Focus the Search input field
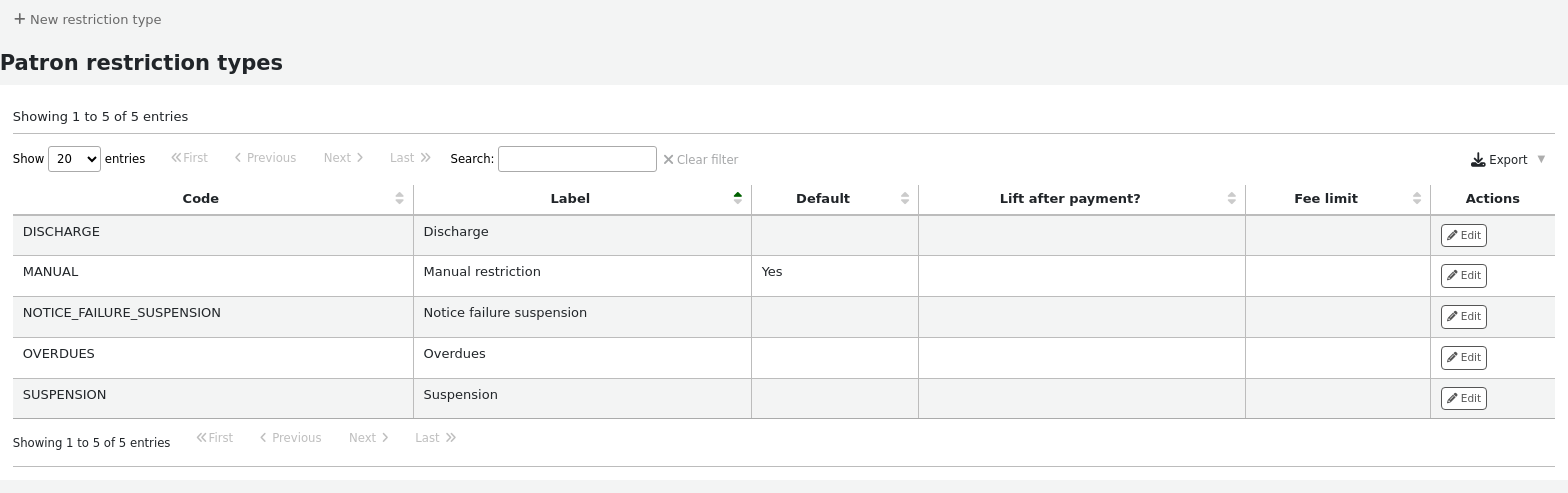The height and width of the screenshot is (493, 1568). pos(577,159)
